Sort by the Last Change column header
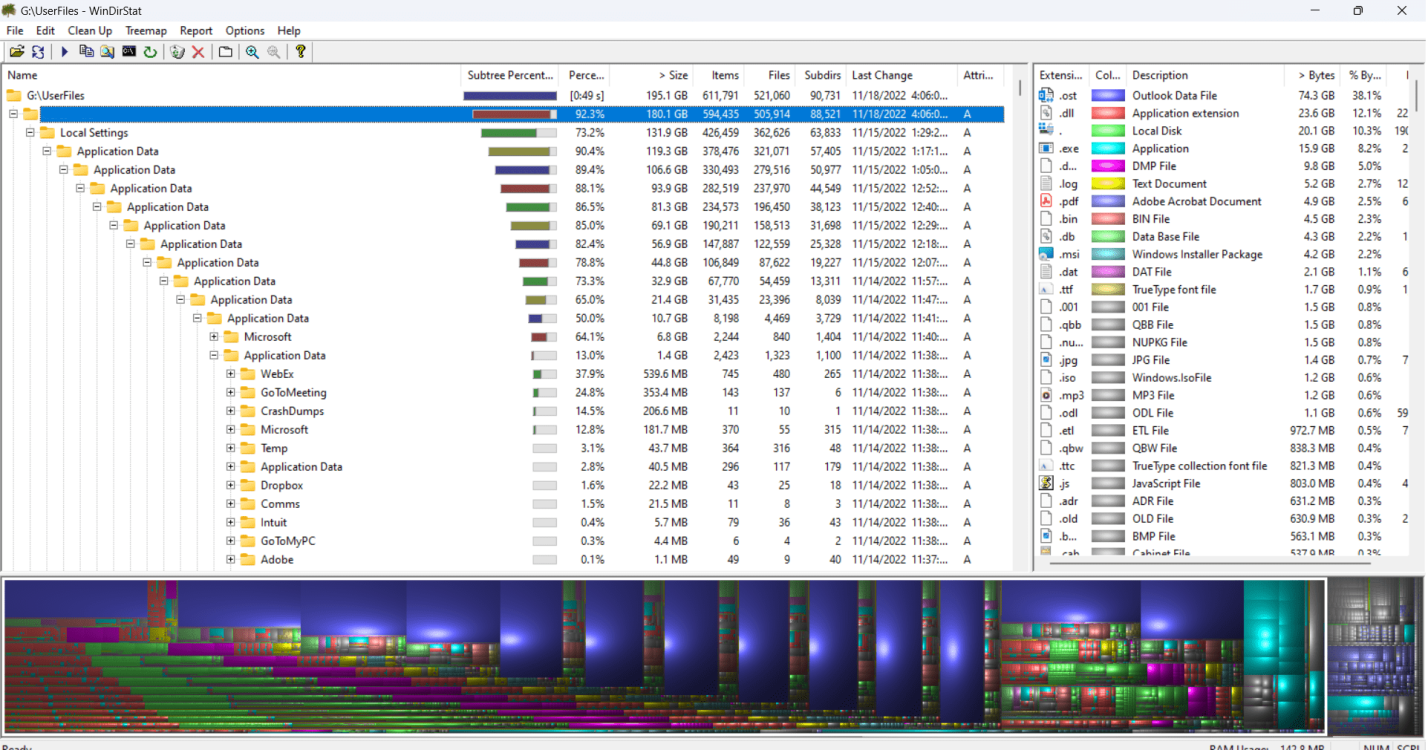This screenshot has height=750, width=1428. click(x=902, y=75)
